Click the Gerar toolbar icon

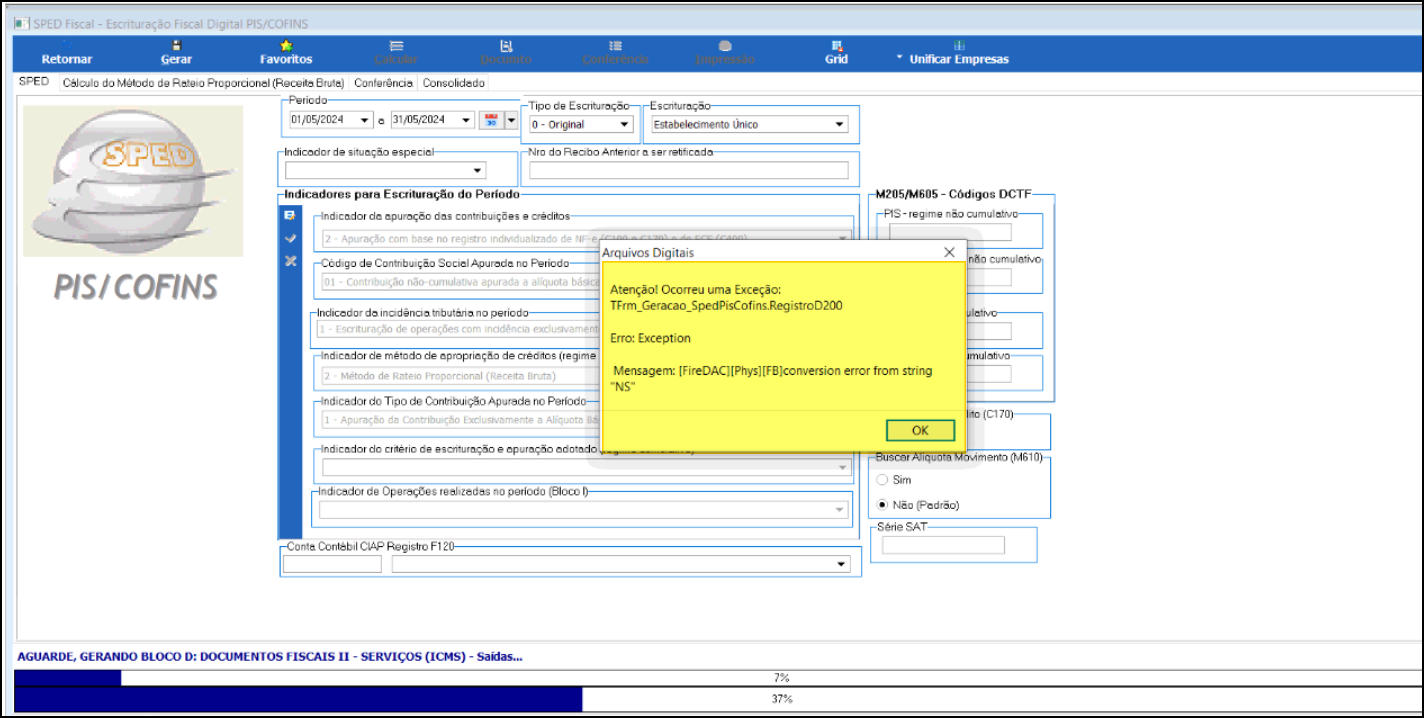point(176,45)
